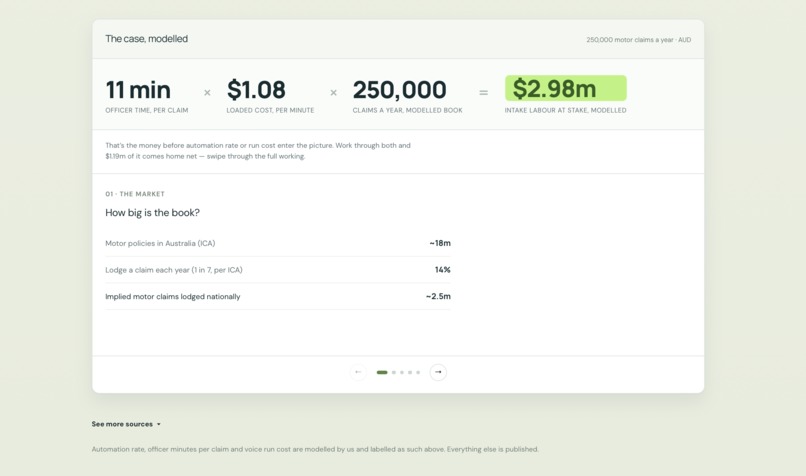Click the How big is the book? heading

tap(152, 213)
